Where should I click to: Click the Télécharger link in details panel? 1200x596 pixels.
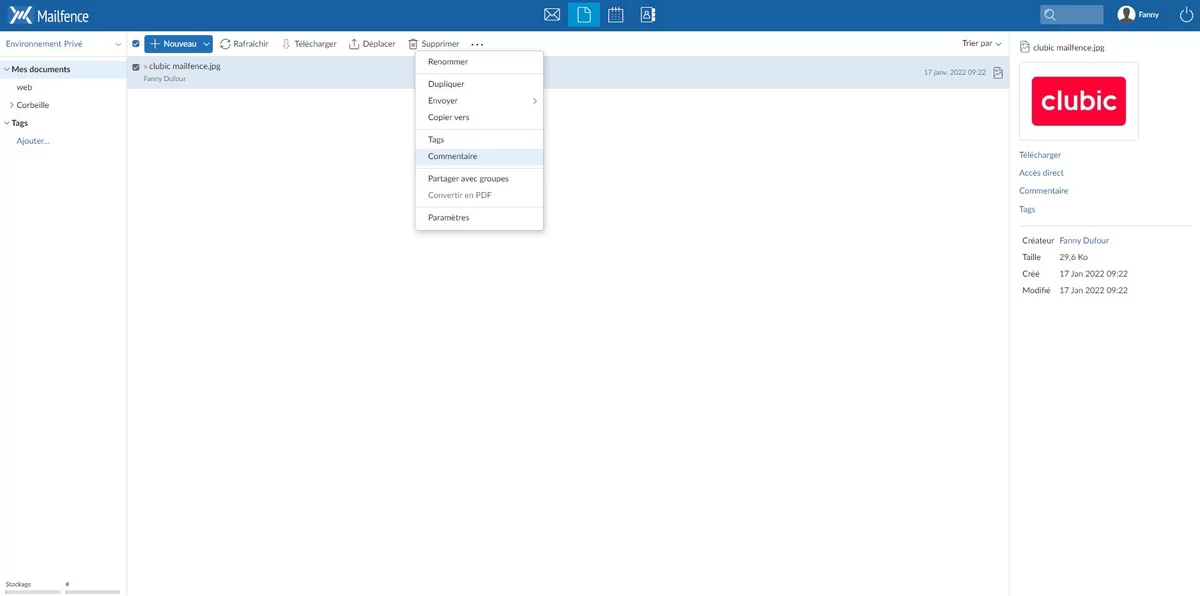pos(1040,155)
